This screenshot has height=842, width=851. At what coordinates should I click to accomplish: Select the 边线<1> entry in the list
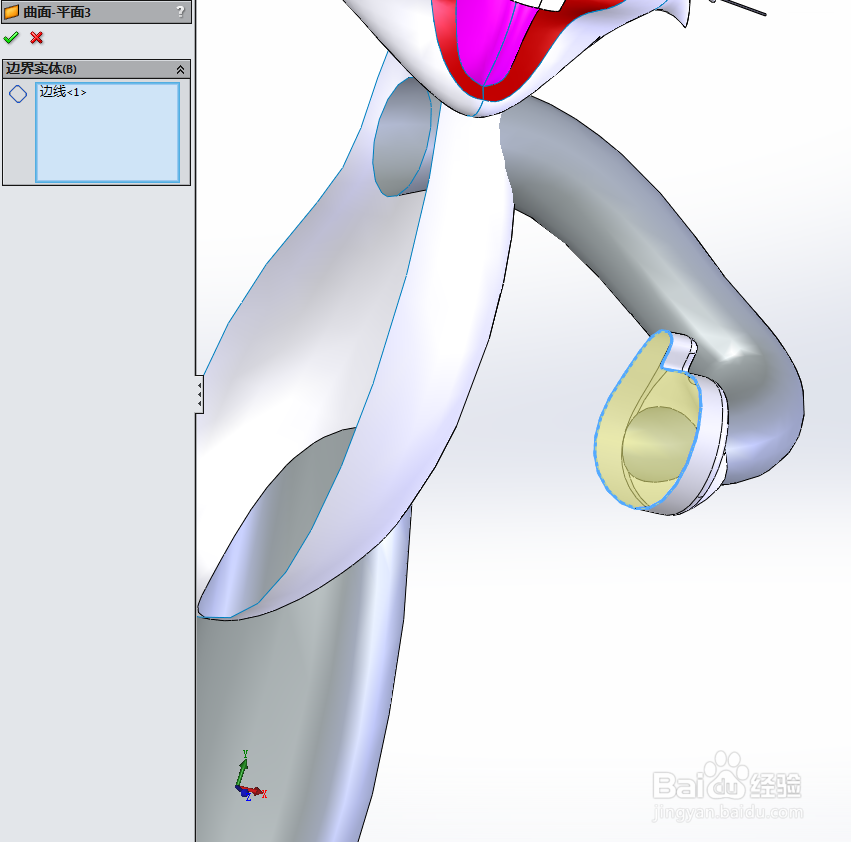(63, 92)
